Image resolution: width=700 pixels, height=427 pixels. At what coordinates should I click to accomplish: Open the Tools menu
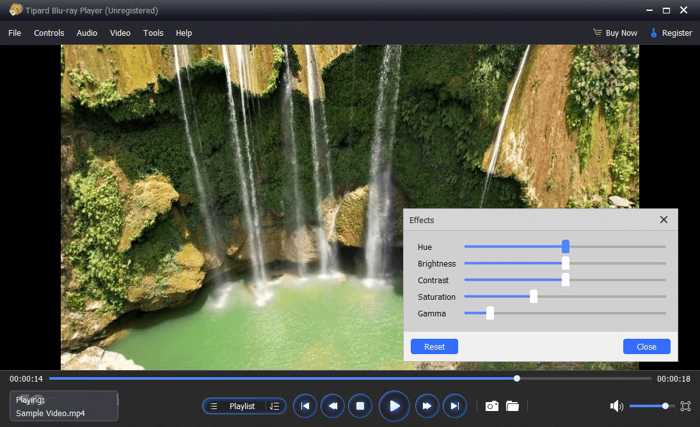(x=153, y=33)
